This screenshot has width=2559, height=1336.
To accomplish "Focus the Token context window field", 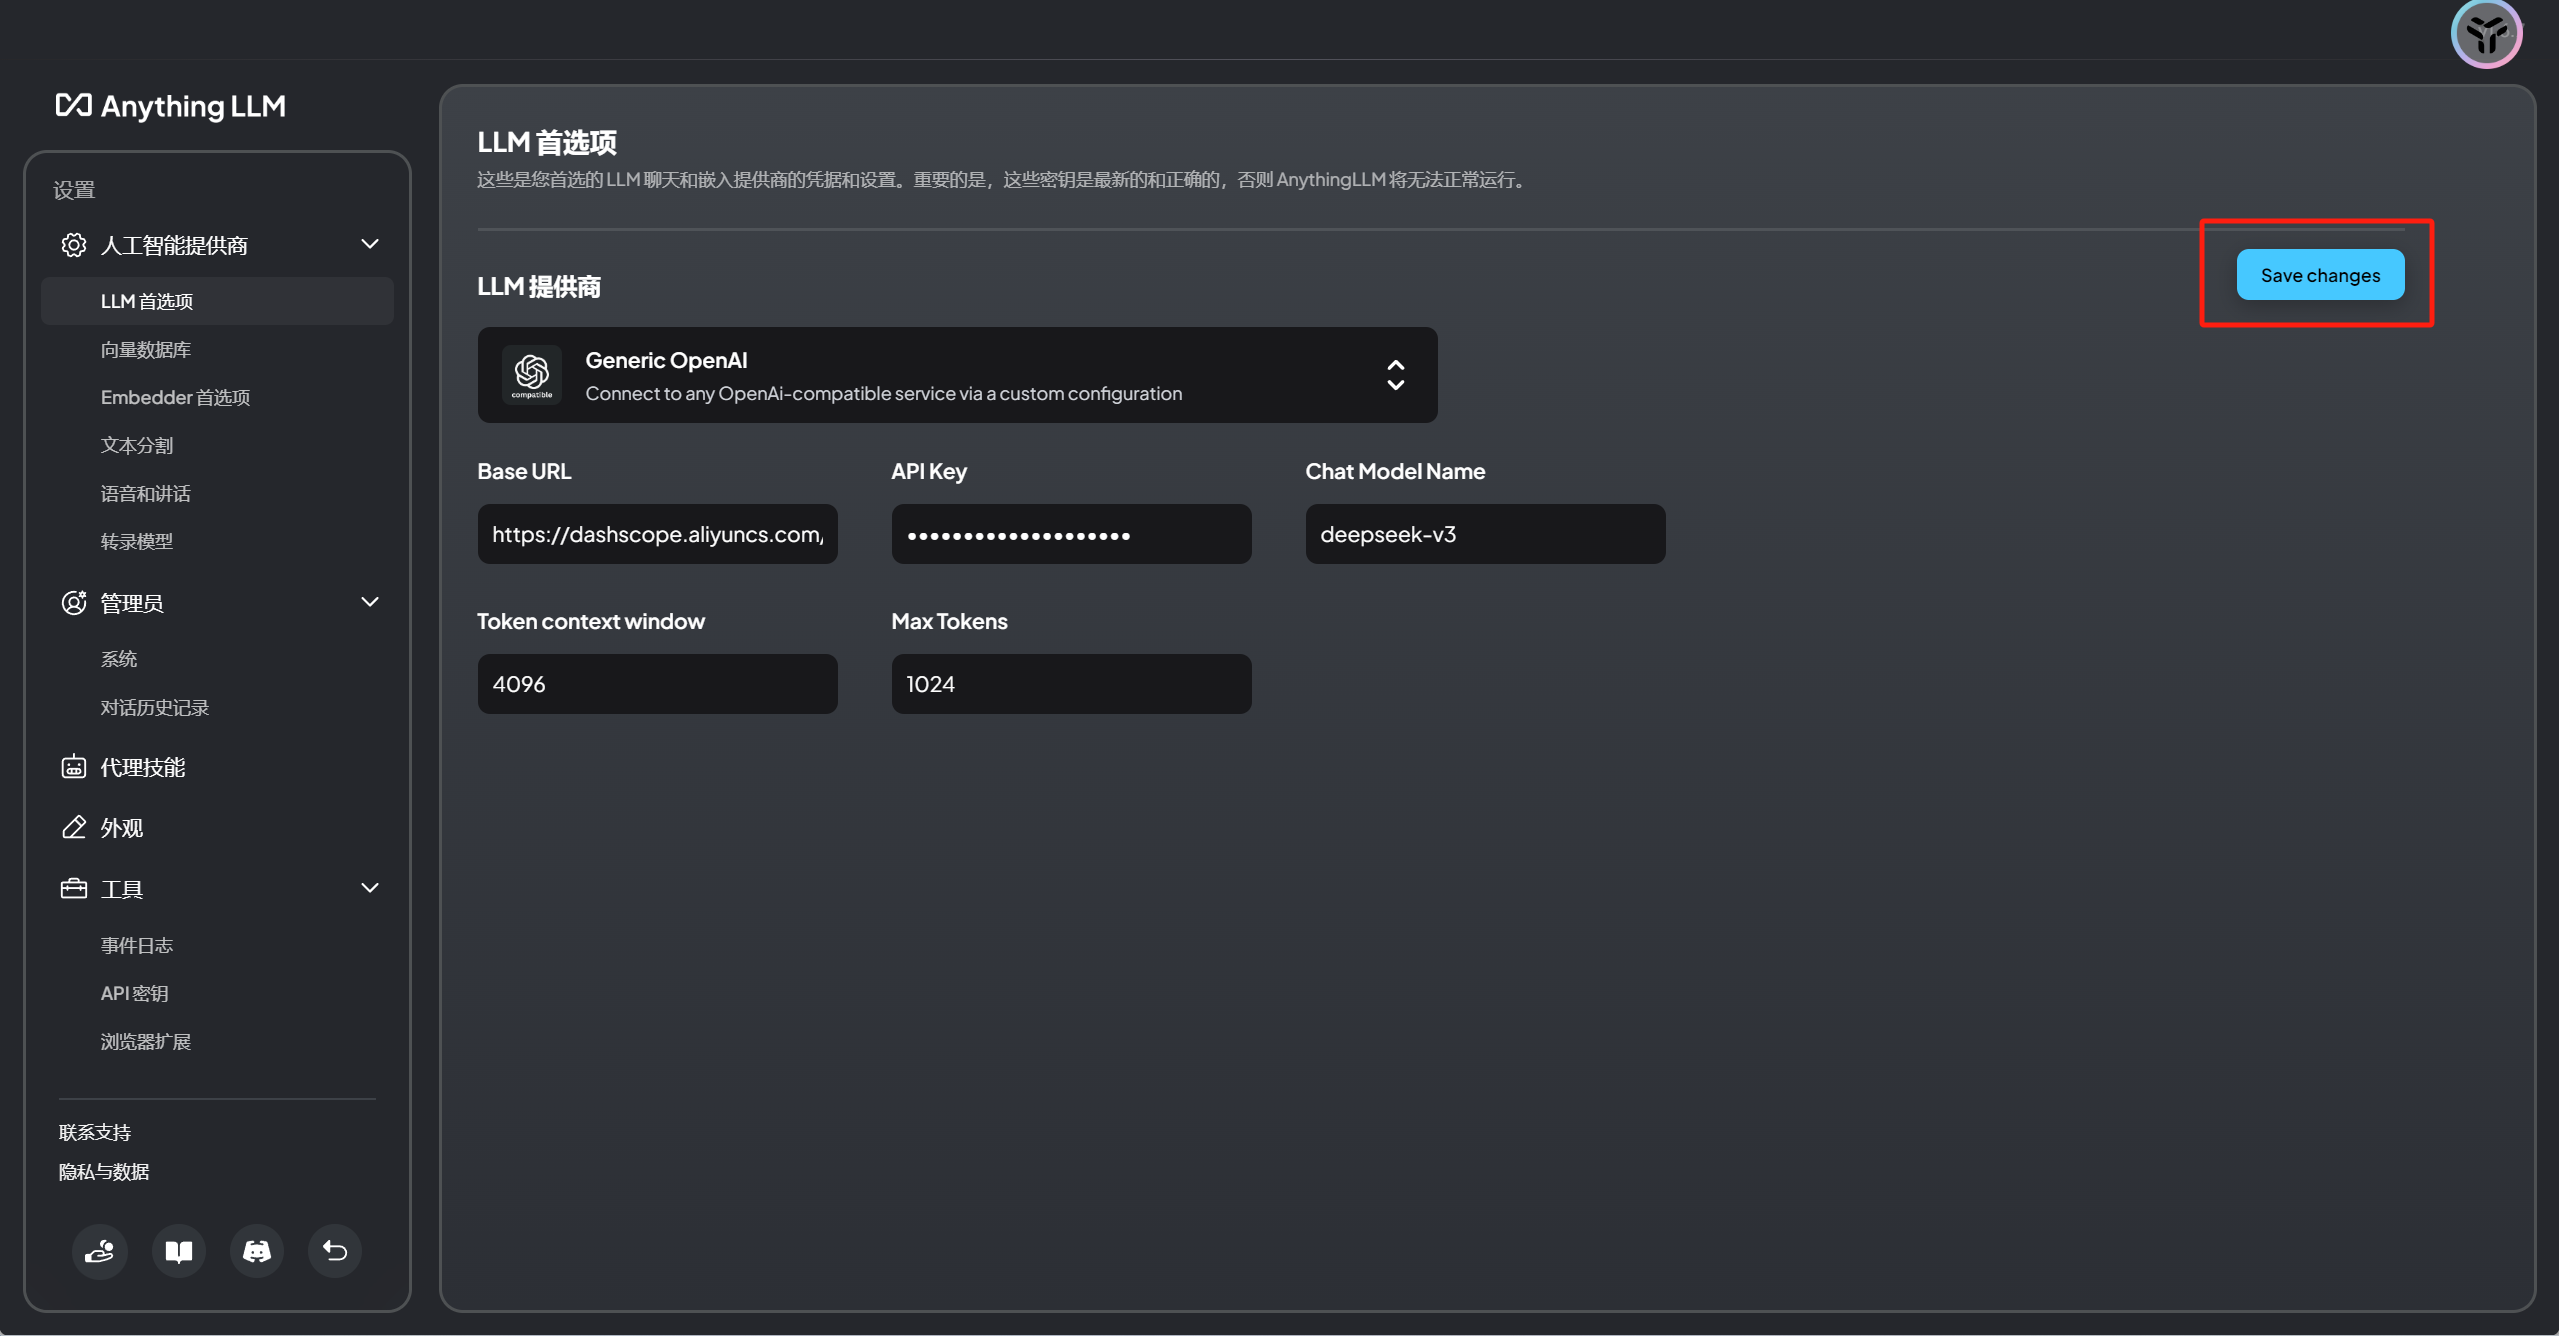I will pyautogui.click(x=657, y=684).
